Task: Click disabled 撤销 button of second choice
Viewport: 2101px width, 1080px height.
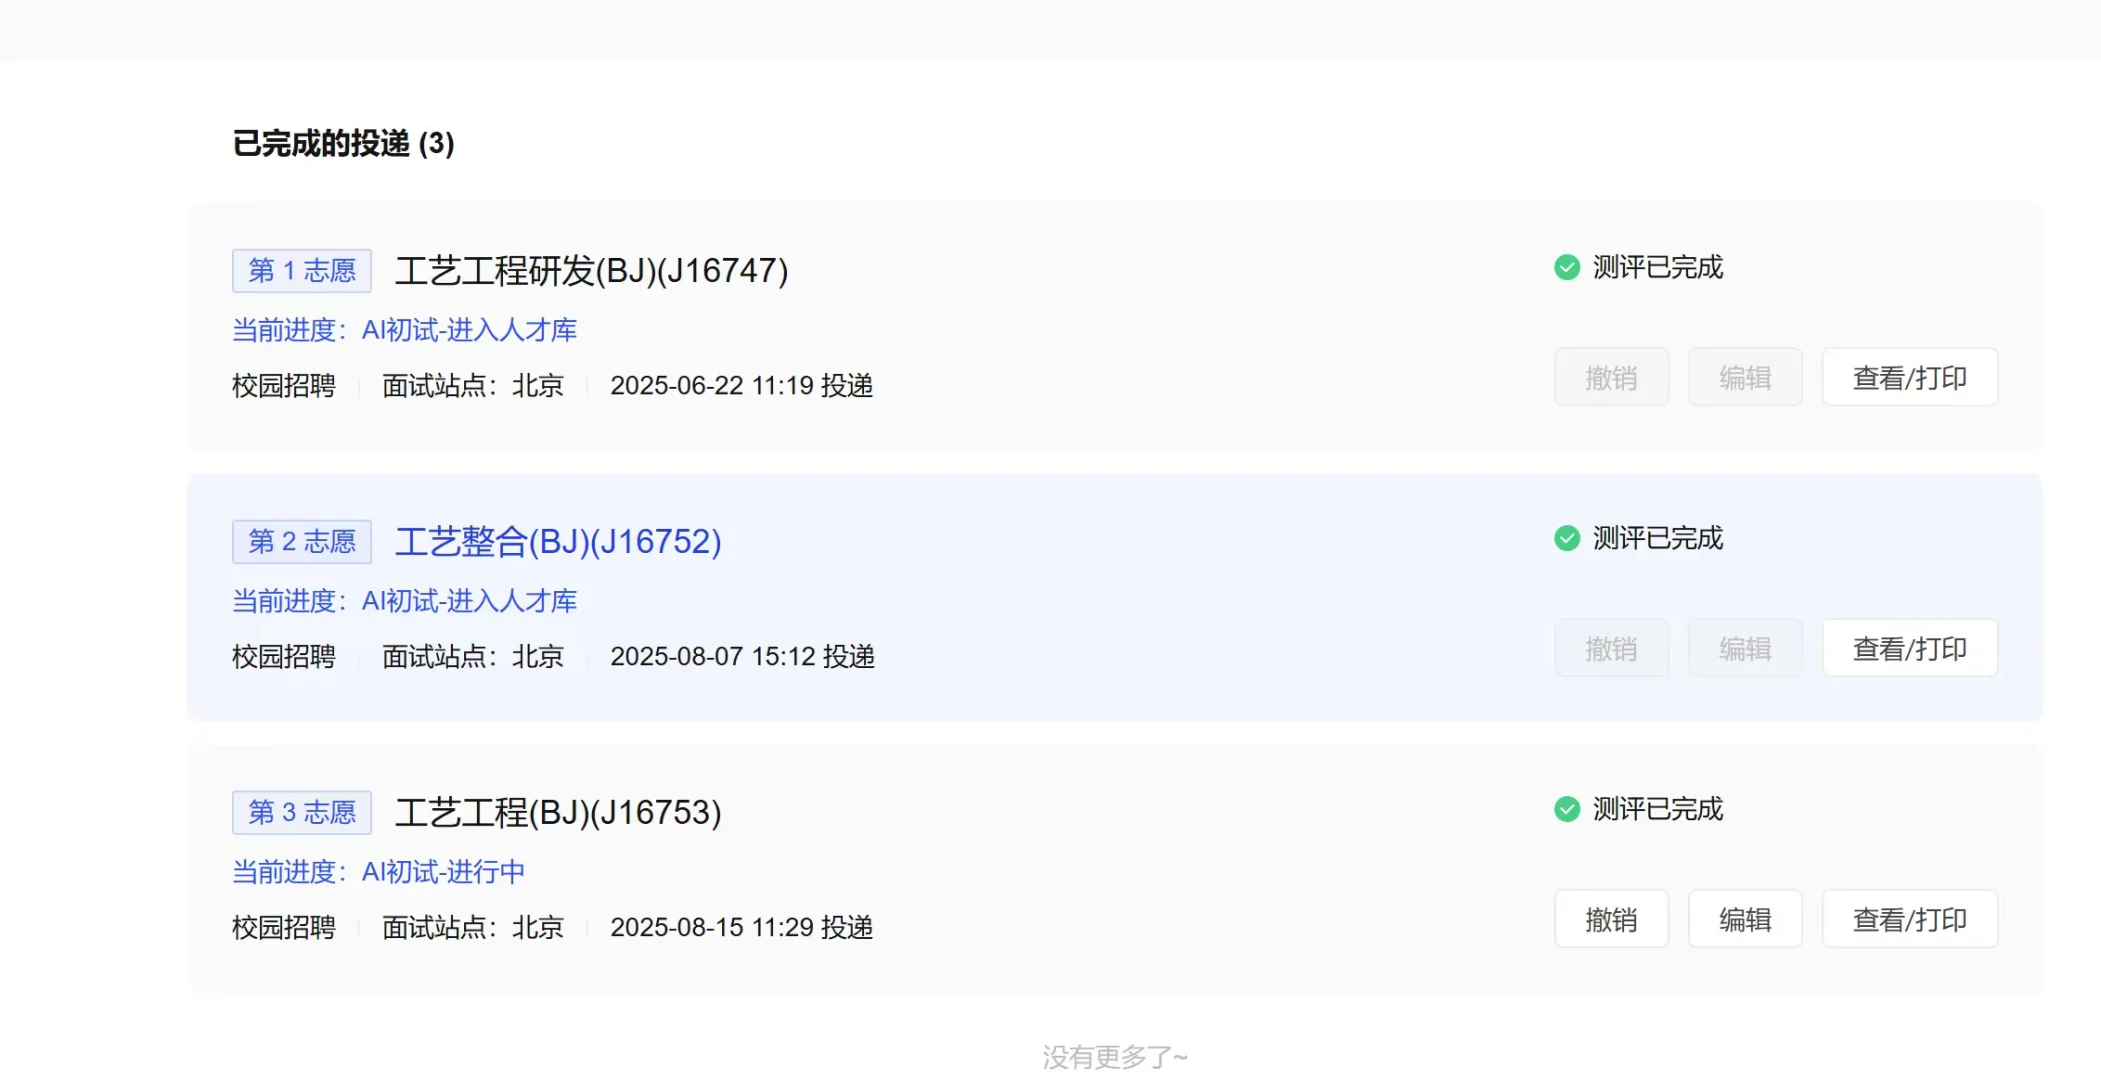Action: [1610, 648]
